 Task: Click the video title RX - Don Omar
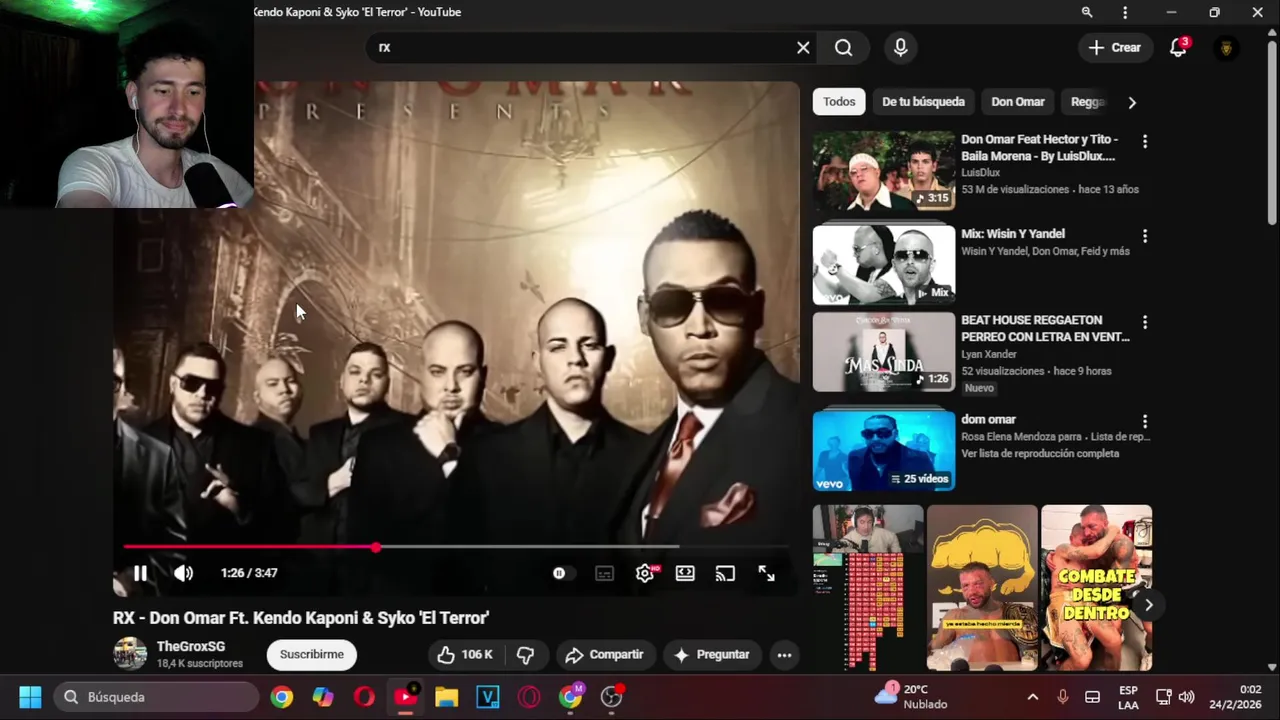tap(301, 618)
